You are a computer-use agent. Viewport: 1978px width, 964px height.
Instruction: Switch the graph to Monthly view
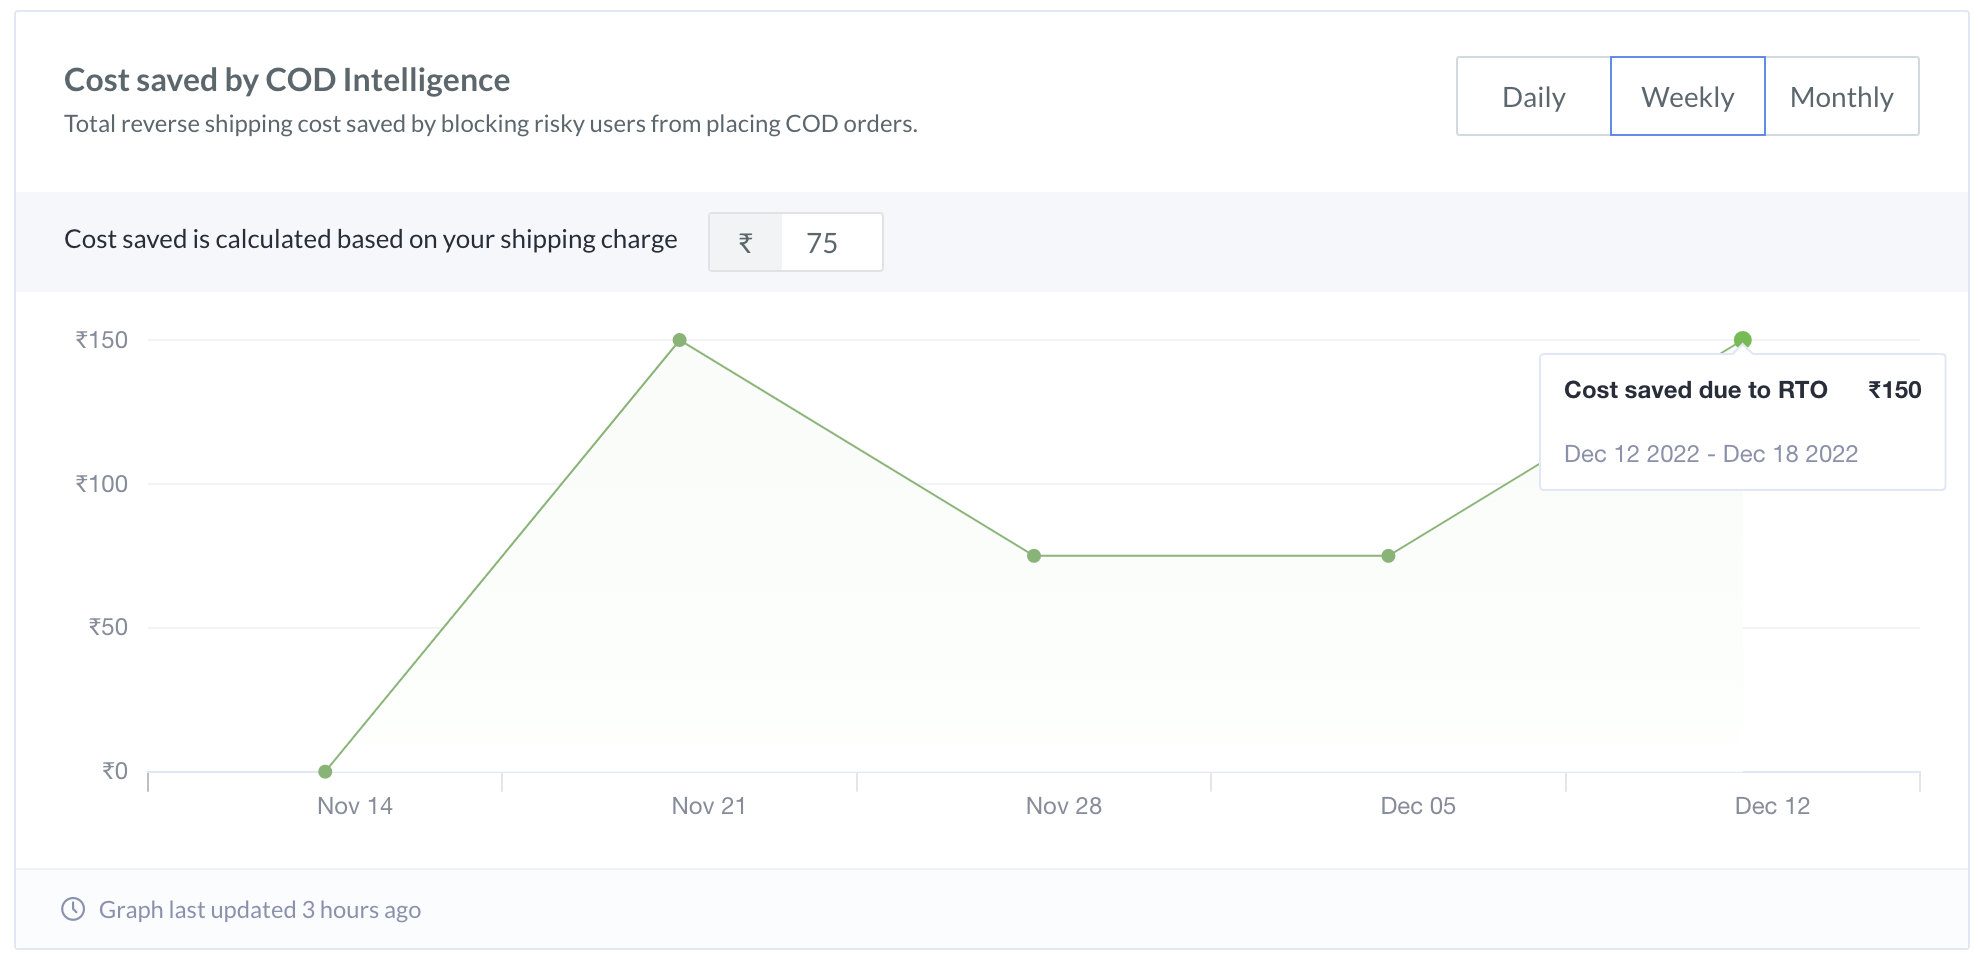coord(1841,96)
